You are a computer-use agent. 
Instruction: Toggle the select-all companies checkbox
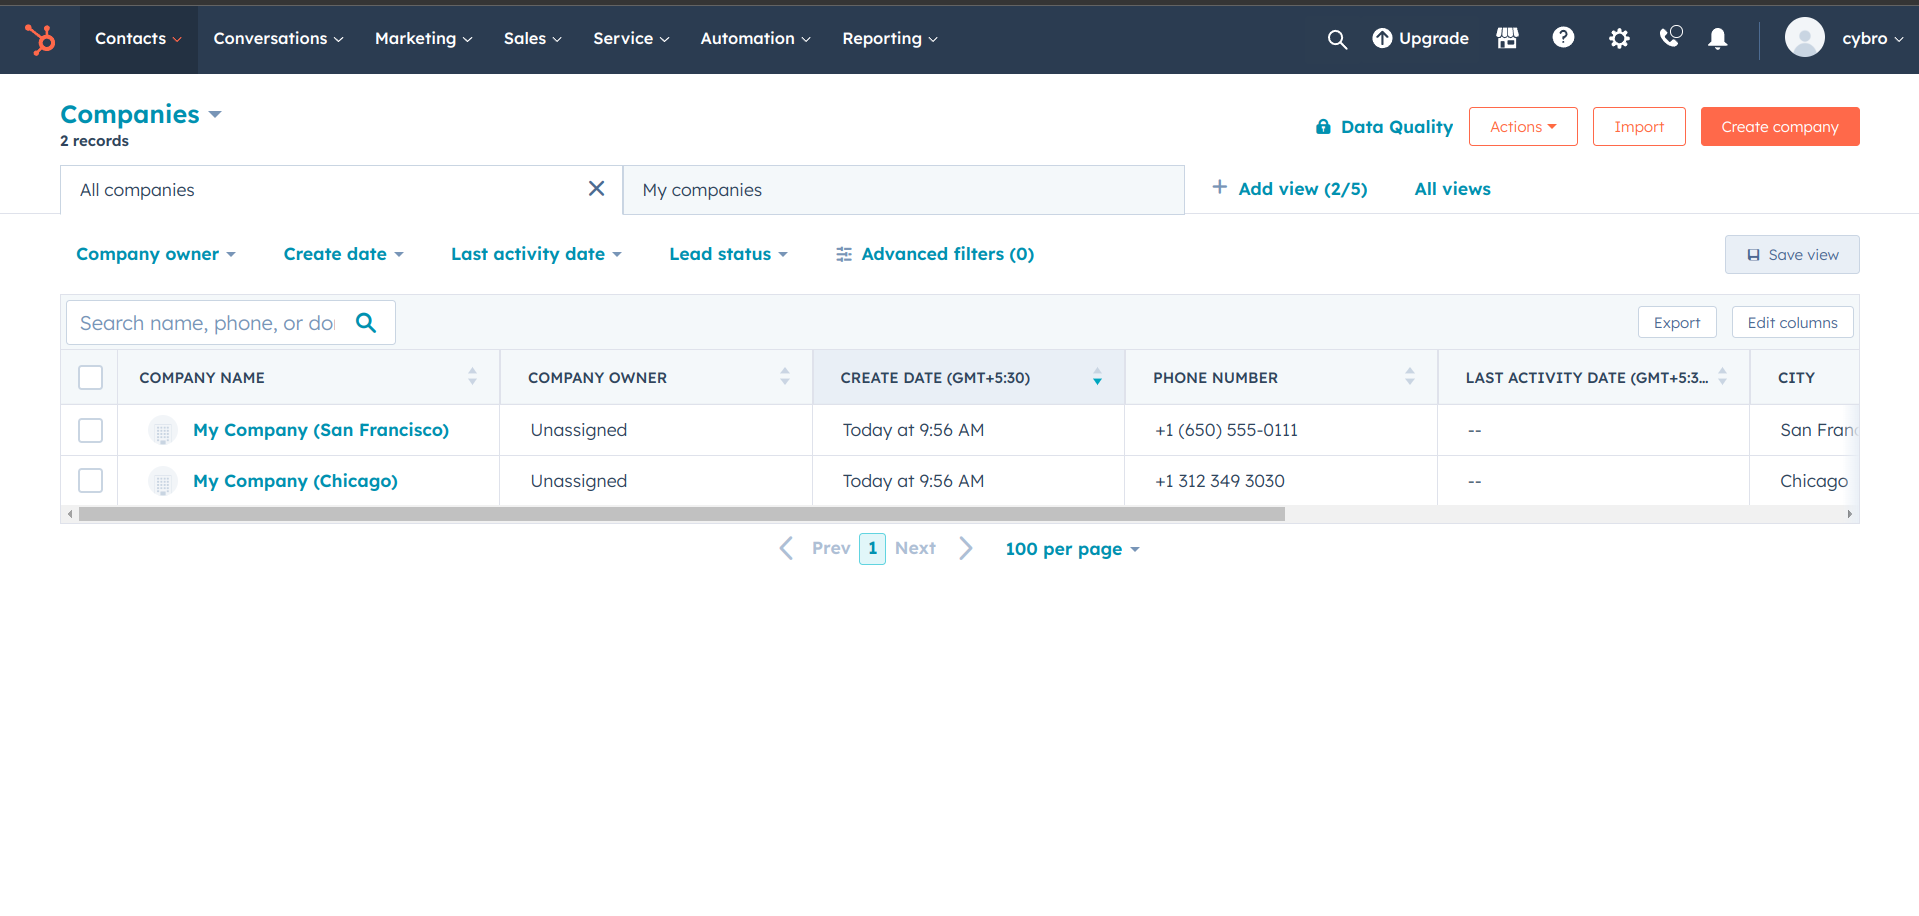pyautogui.click(x=91, y=378)
